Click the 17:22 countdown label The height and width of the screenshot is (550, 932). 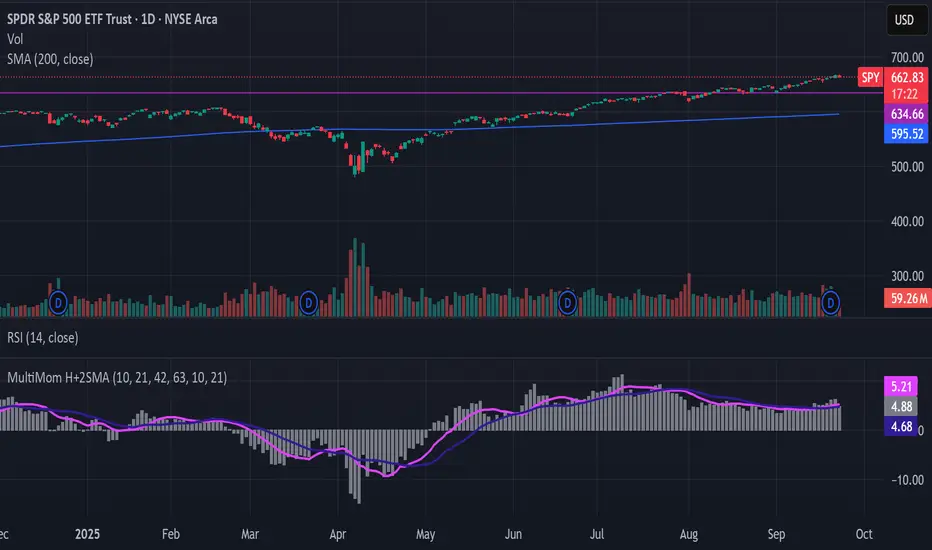coord(906,94)
